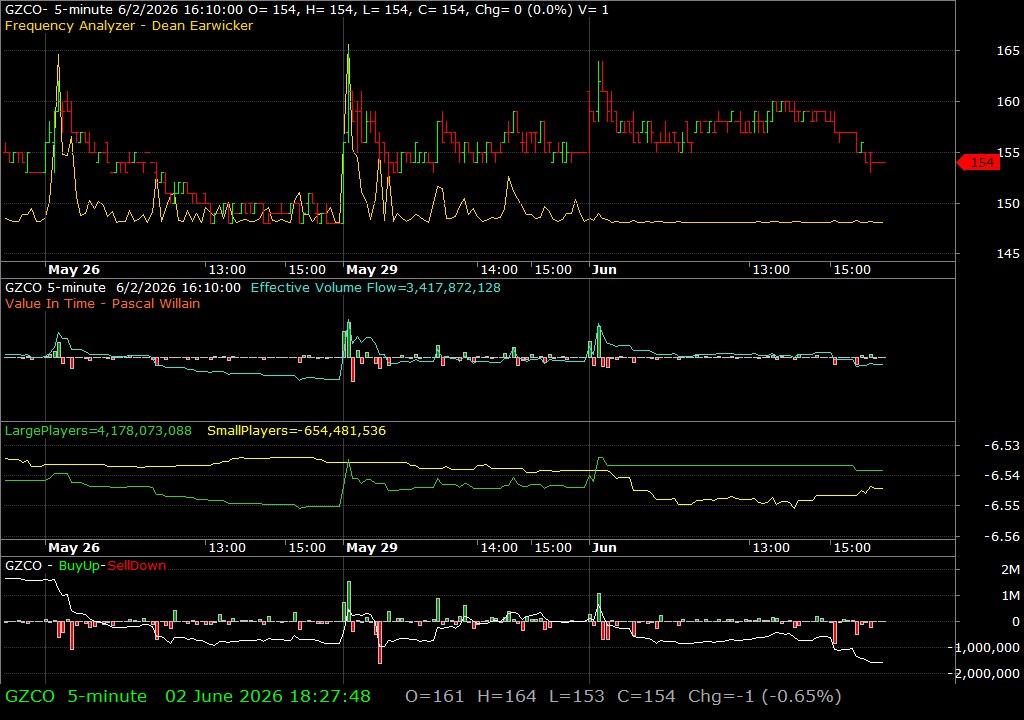Click the 14:00 tick on the lower time axis
The image size is (1024, 720).
point(500,548)
